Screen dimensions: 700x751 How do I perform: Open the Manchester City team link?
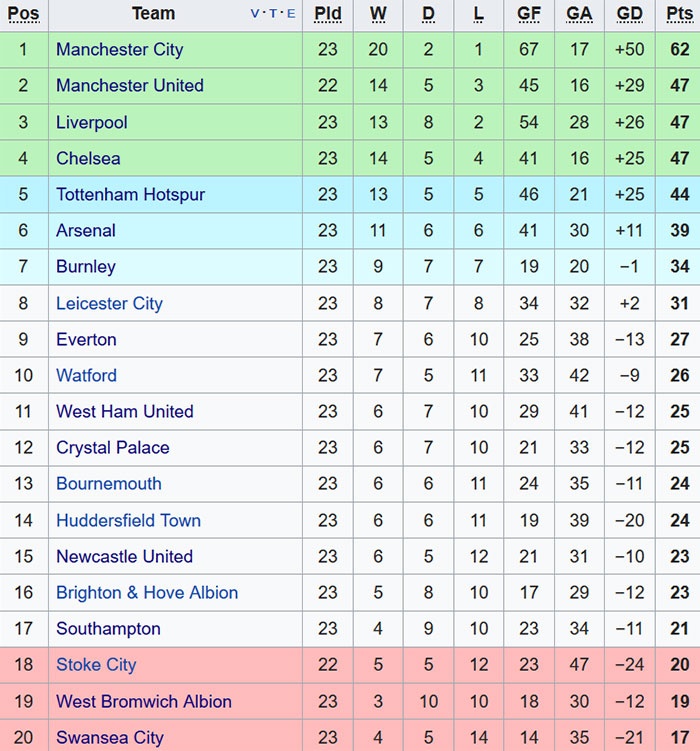tap(119, 49)
